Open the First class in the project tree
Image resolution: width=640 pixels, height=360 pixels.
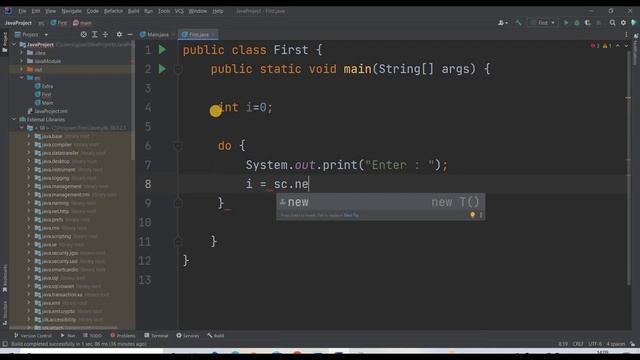click(43, 94)
